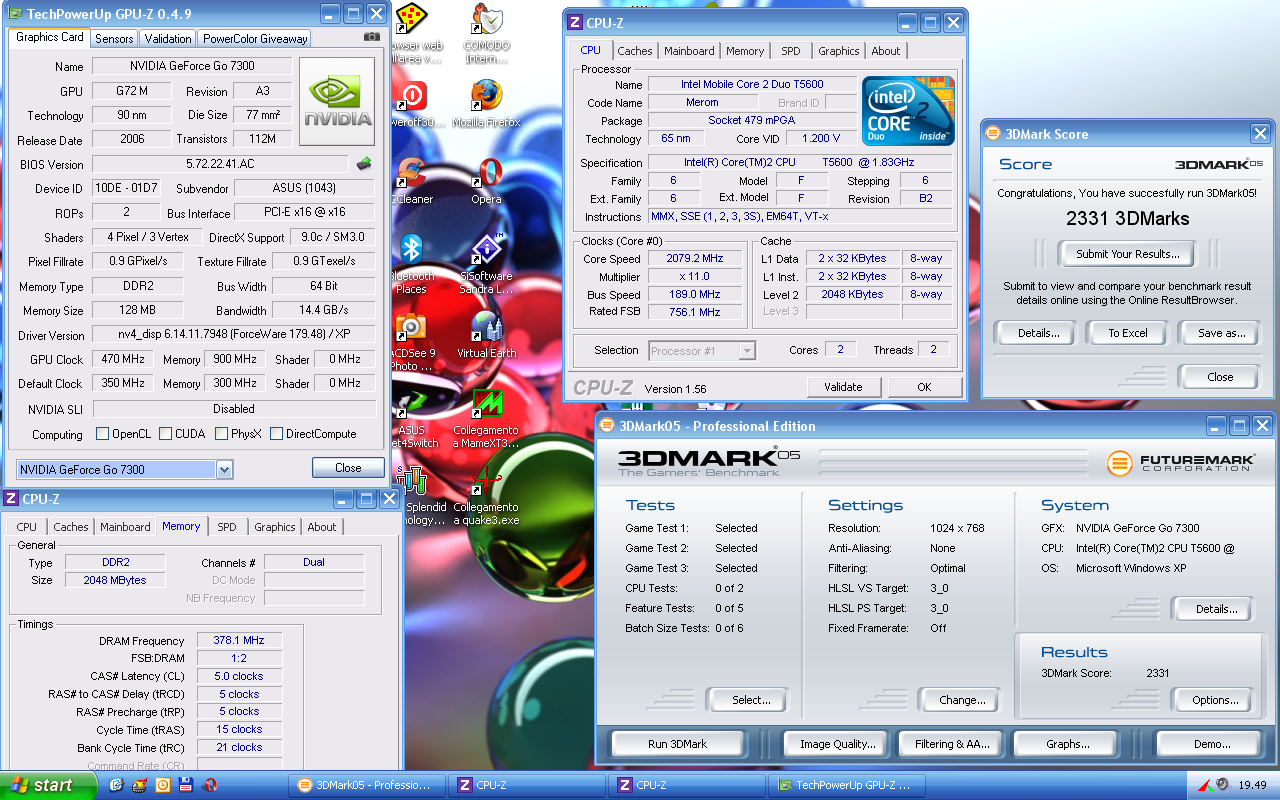Click the GPU-Z screenshot camera icon
This screenshot has height=800, width=1280.
(x=372, y=37)
